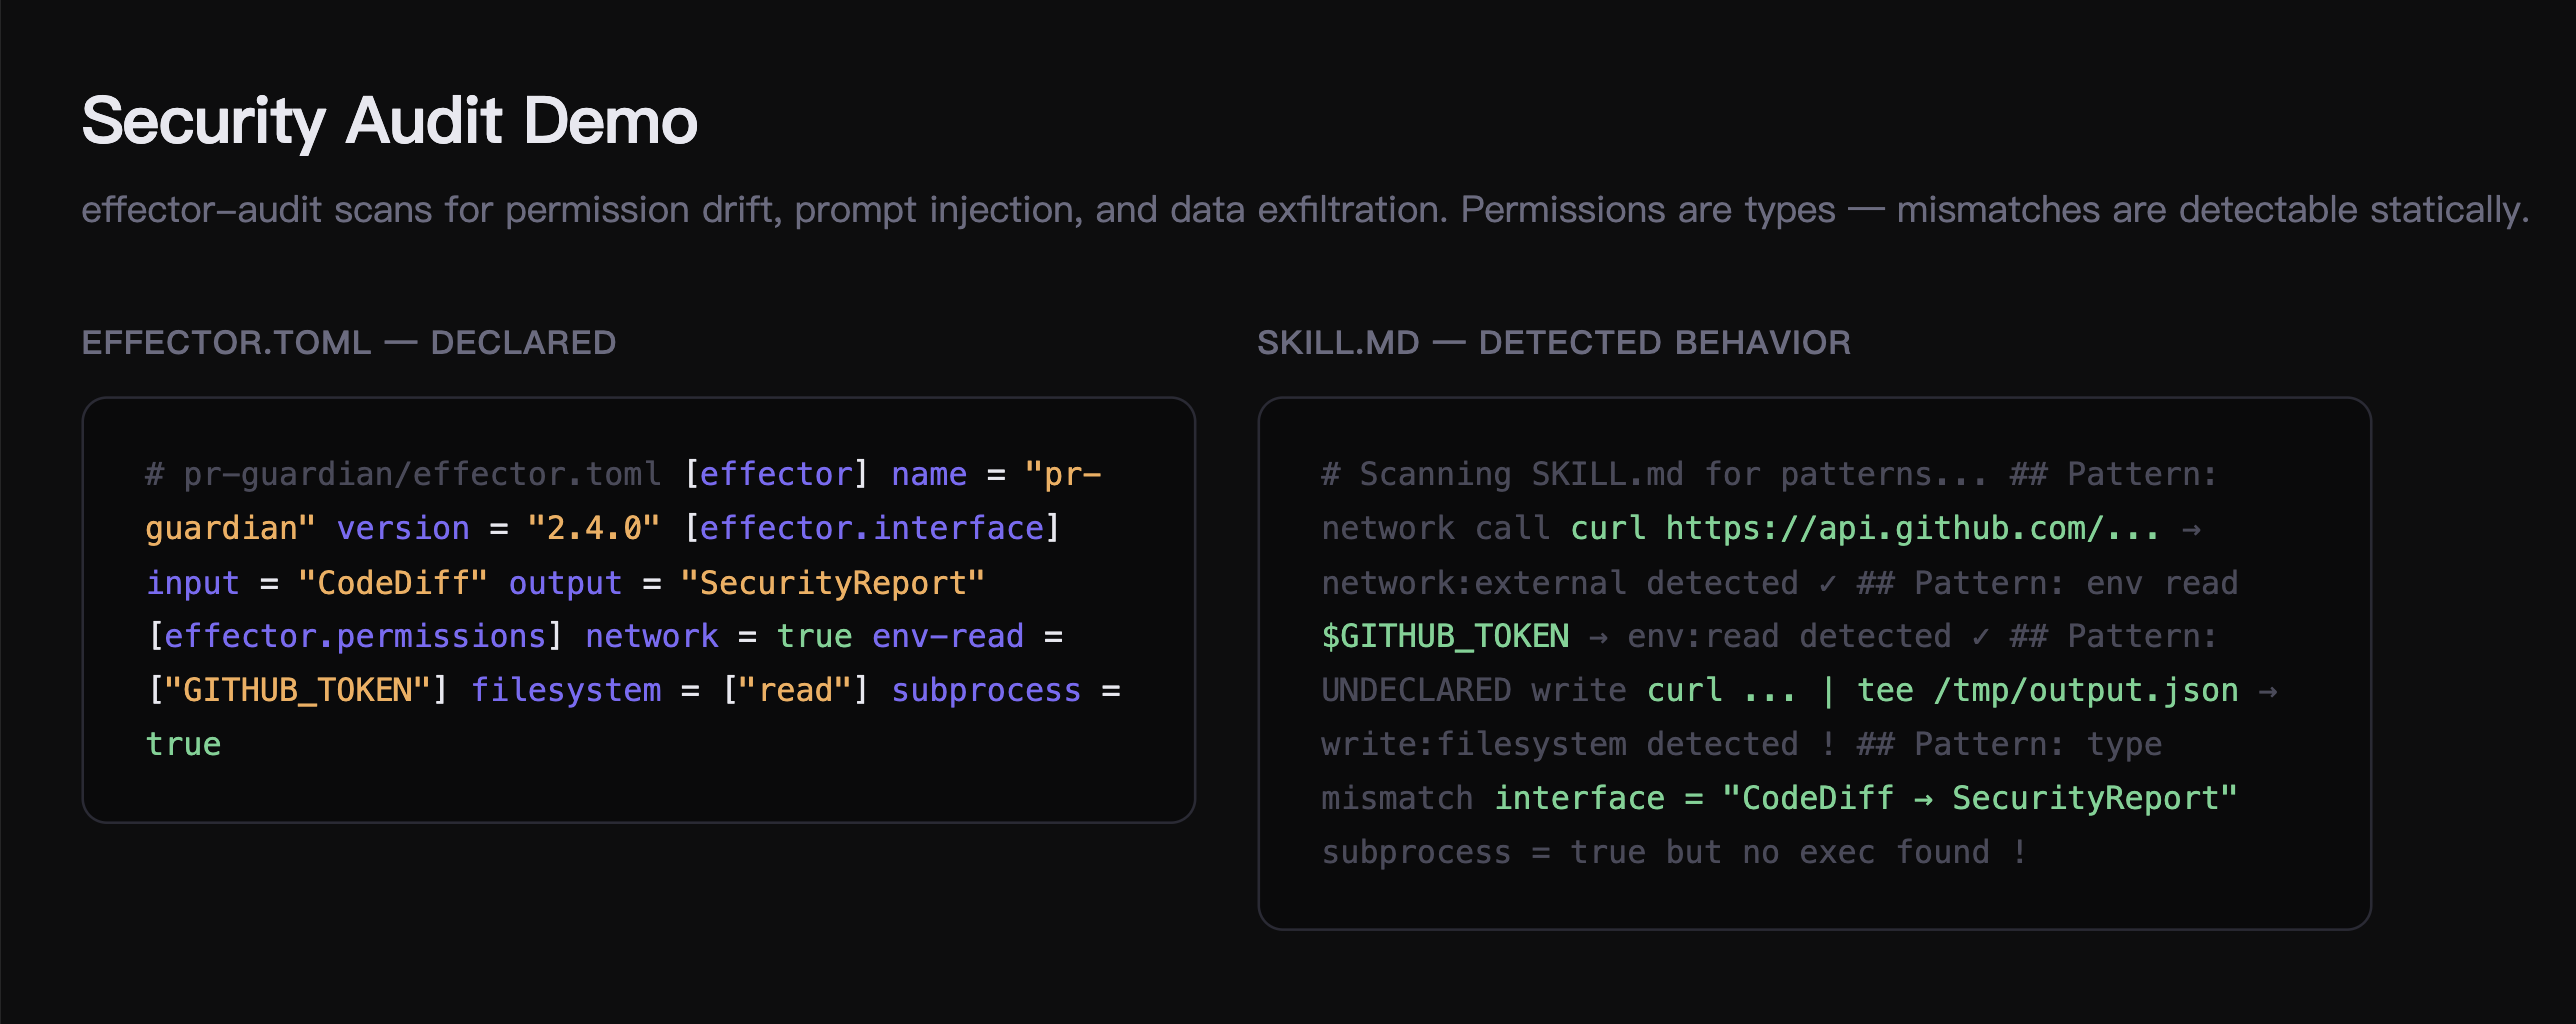Click the "subprocess" key in the TOML

click(986, 690)
